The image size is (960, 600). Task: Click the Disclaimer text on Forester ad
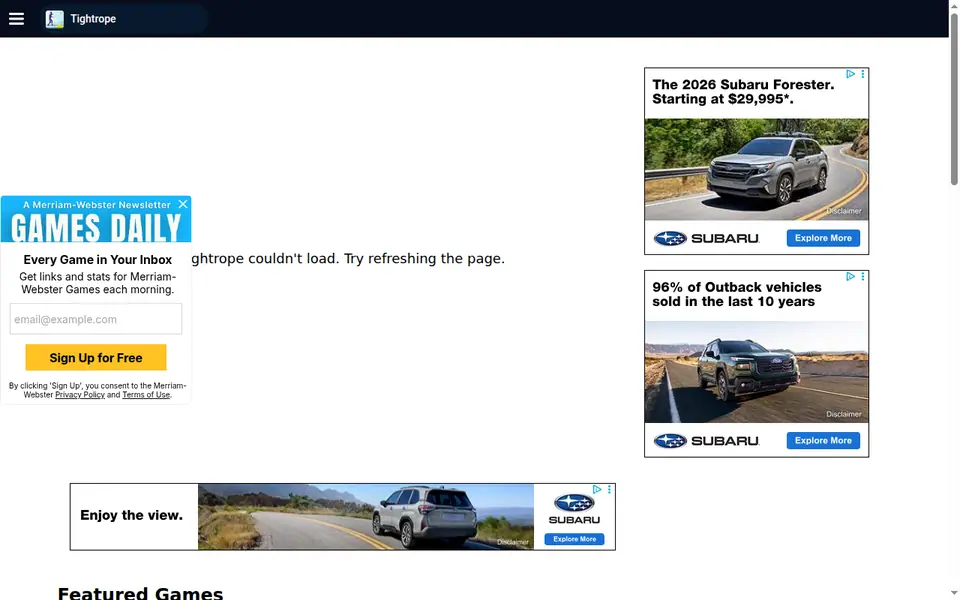(x=844, y=211)
